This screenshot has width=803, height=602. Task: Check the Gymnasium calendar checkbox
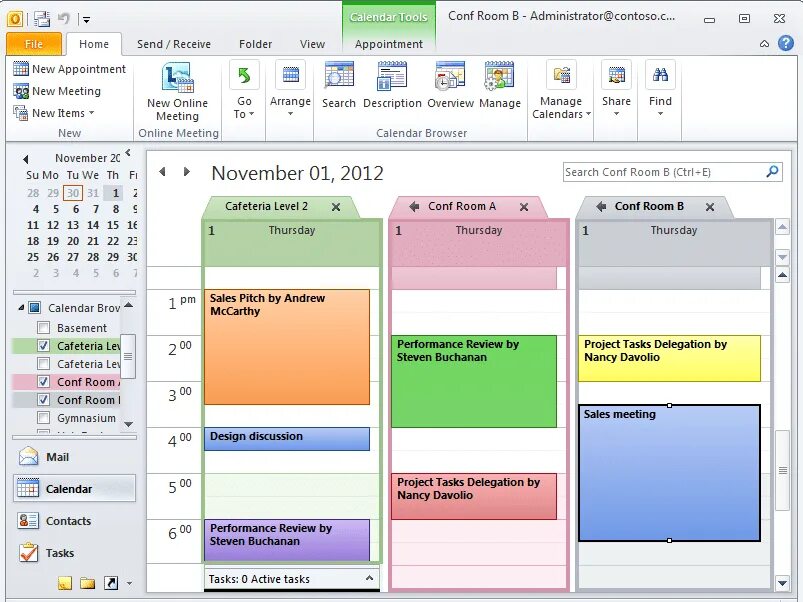tap(44, 418)
